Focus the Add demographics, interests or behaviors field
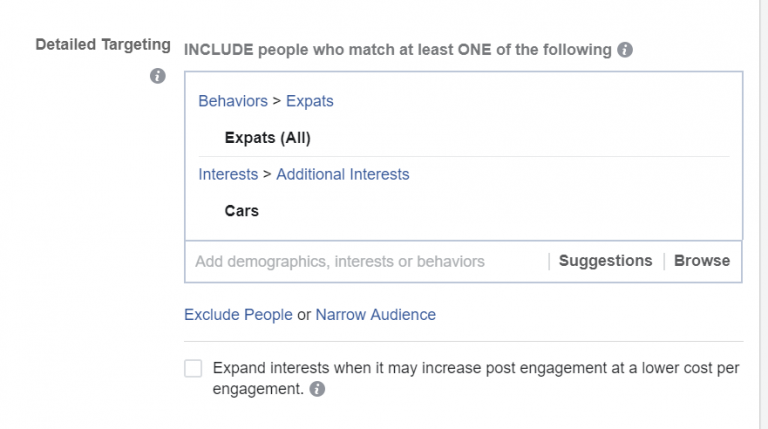The image size is (768, 429). click(340, 261)
